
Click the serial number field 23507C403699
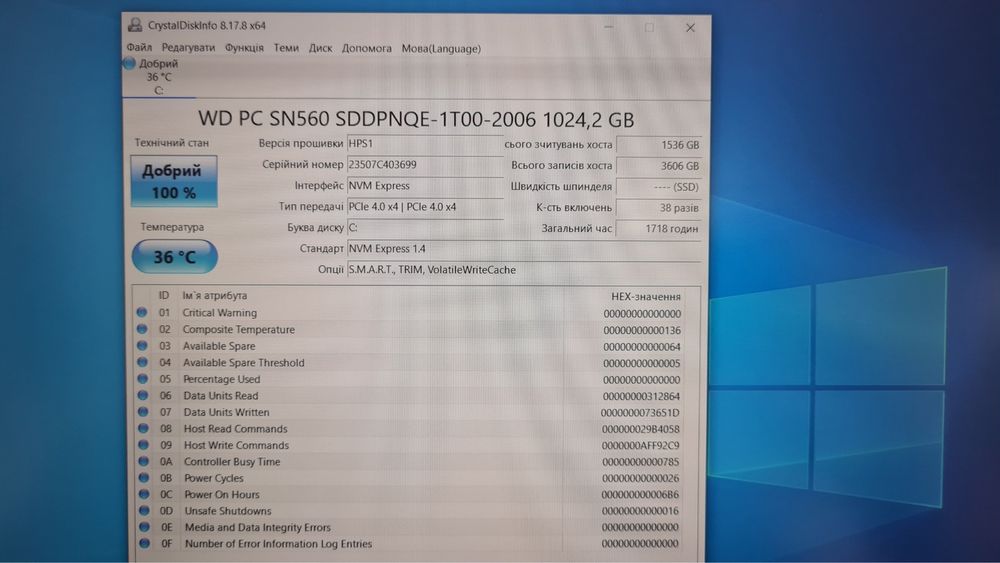(x=425, y=165)
